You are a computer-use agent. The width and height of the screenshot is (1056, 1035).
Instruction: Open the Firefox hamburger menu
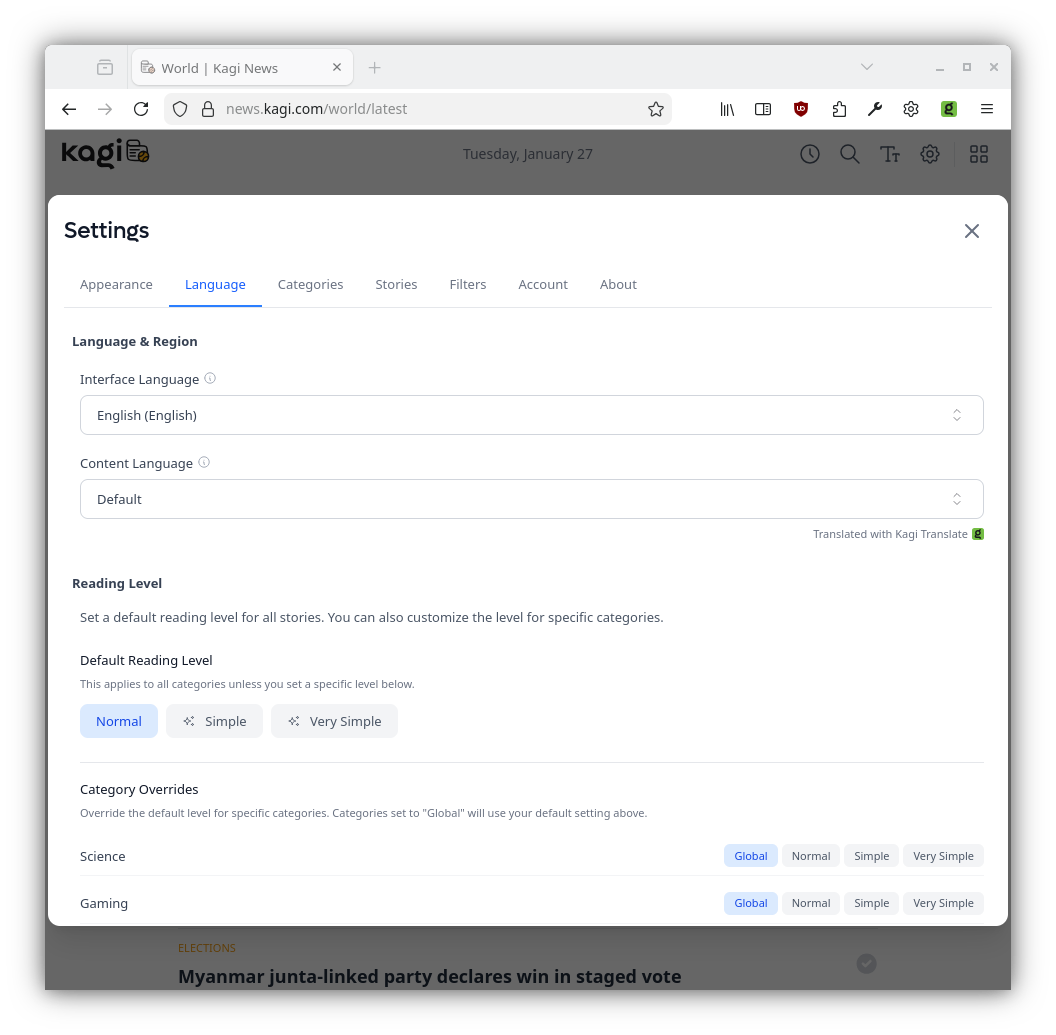(986, 109)
